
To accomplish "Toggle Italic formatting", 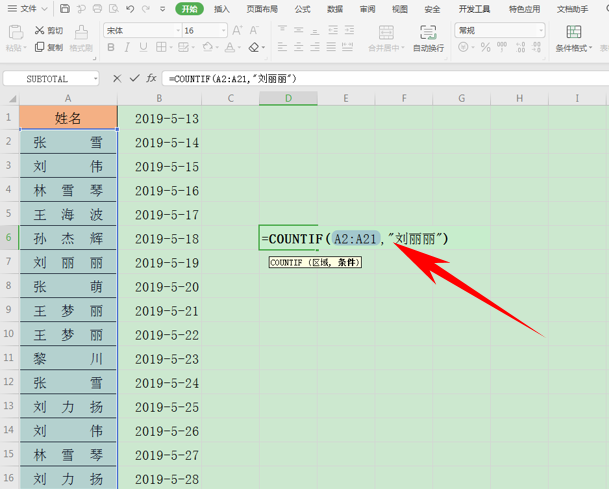I will 127,47.
